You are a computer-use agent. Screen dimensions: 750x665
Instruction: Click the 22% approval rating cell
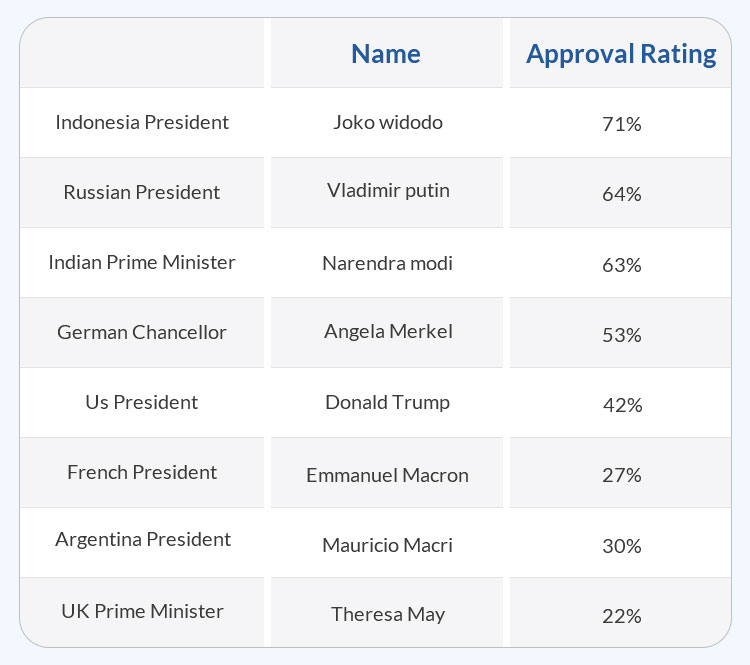click(621, 616)
